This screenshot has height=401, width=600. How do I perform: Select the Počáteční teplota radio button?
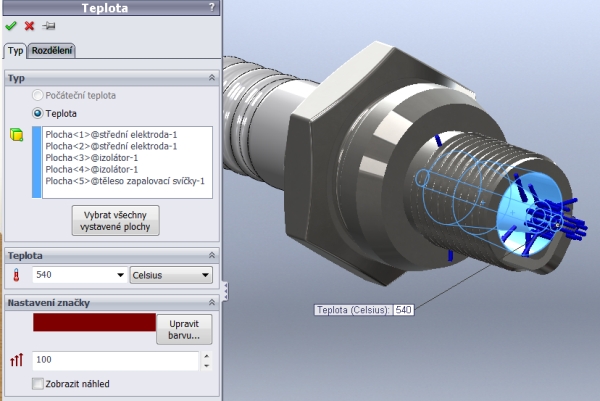(x=38, y=95)
